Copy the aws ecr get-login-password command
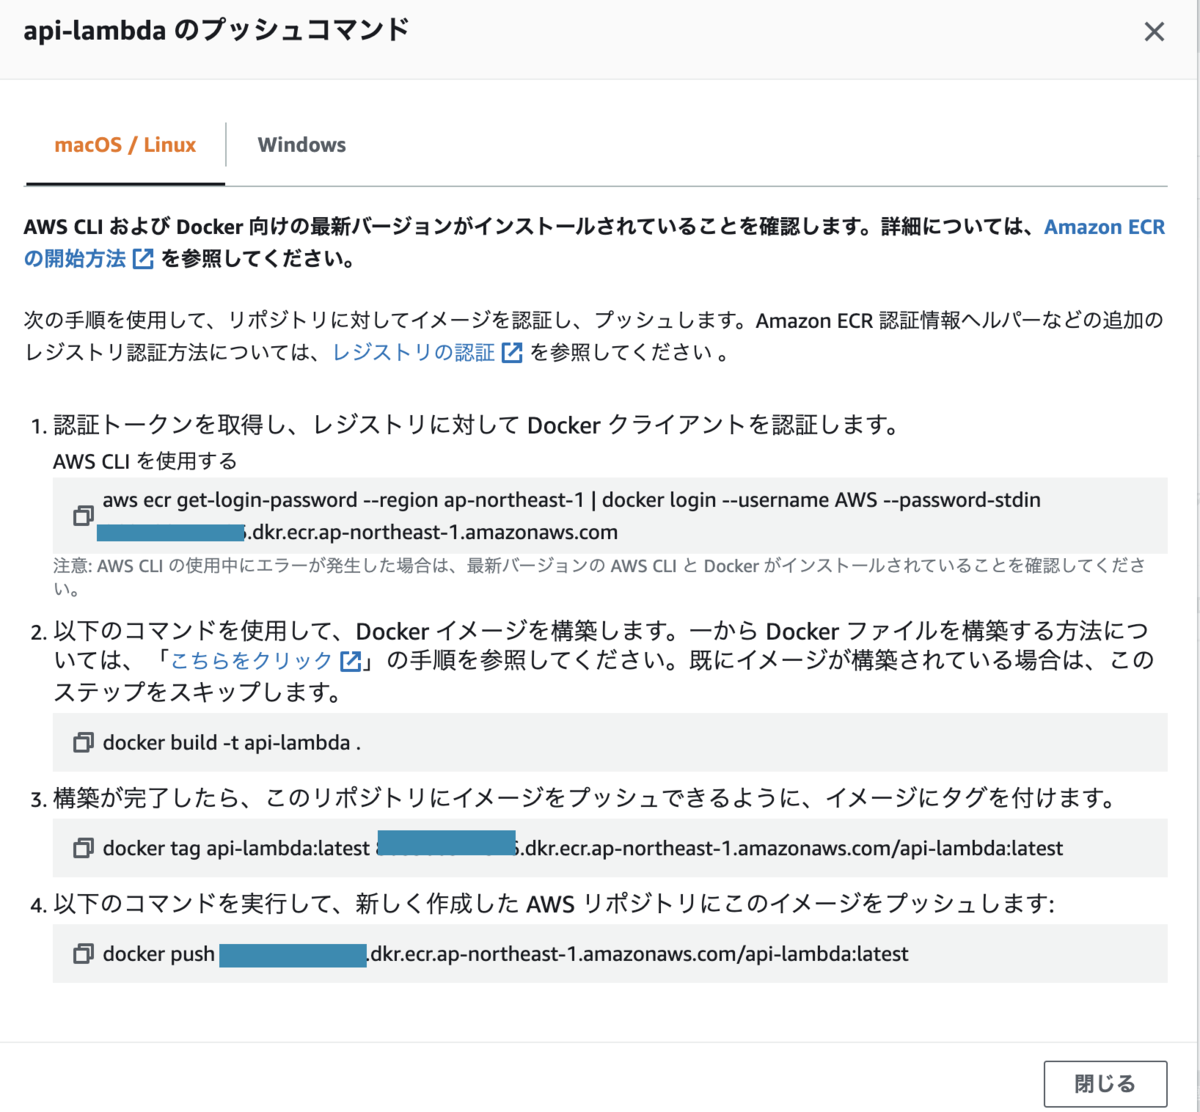This screenshot has width=1200, height=1112. click(83, 515)
